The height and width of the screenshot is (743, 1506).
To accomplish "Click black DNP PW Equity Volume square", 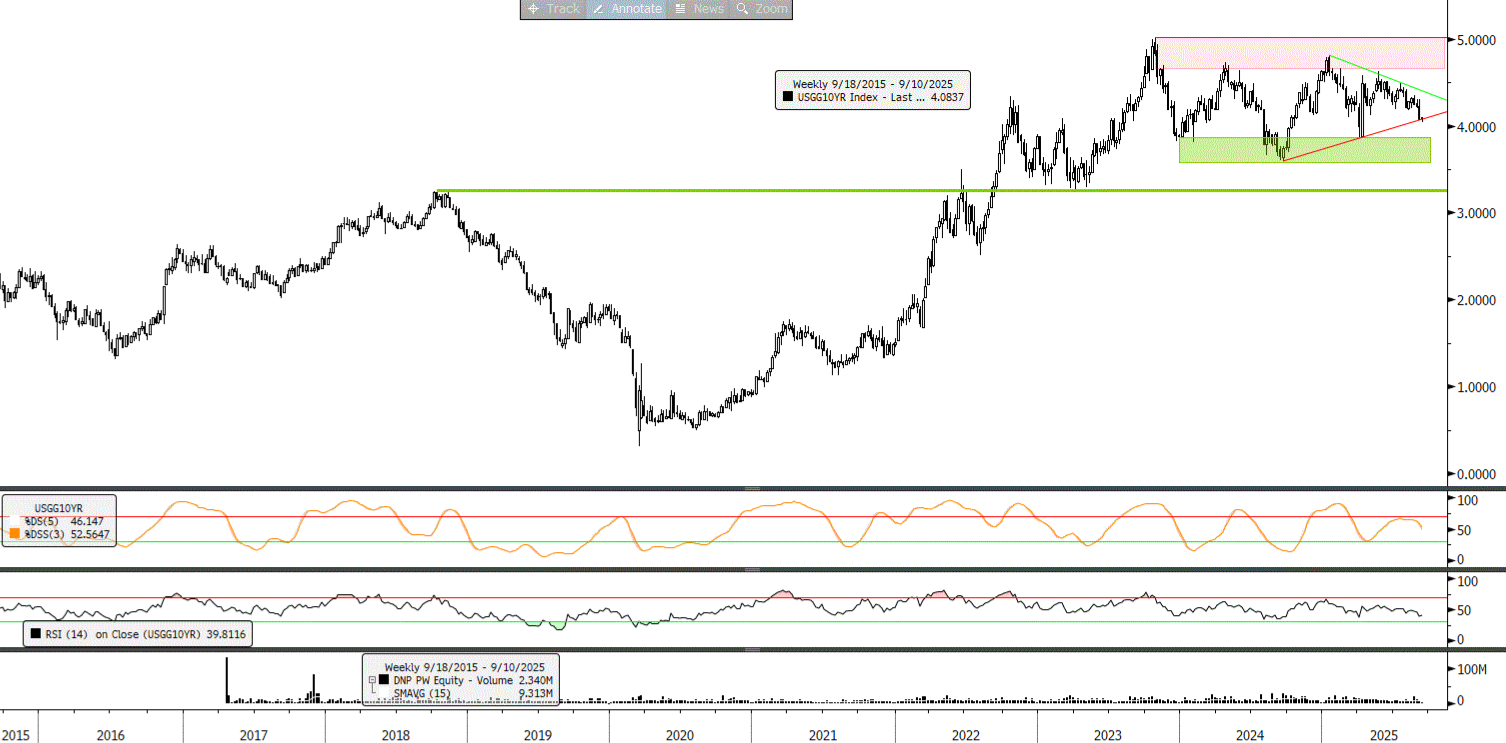I will 384,680.
